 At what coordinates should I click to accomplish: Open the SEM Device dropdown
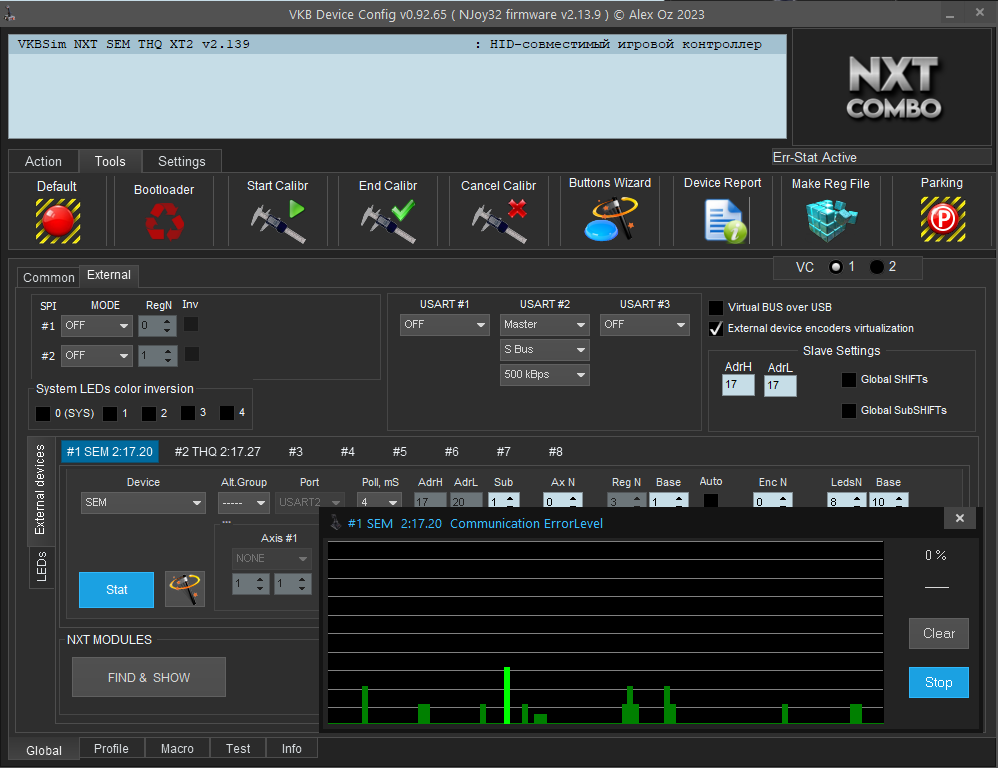[143, 503]
